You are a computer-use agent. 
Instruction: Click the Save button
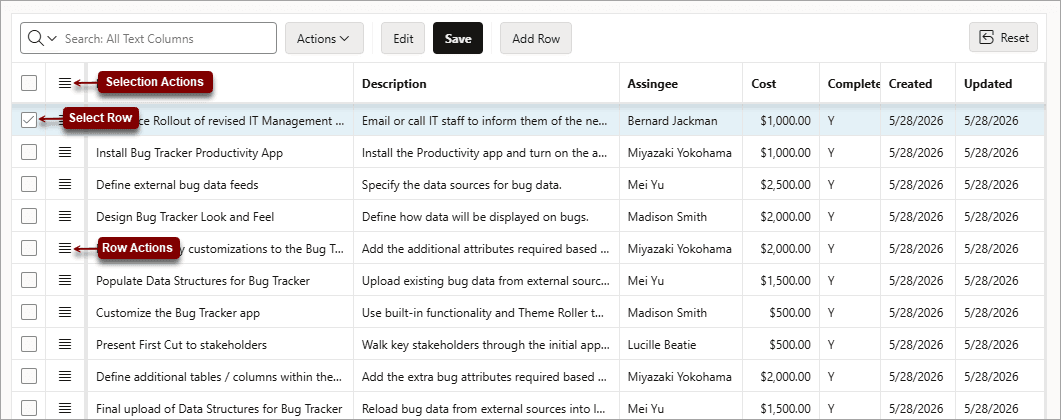coord(457,39)
